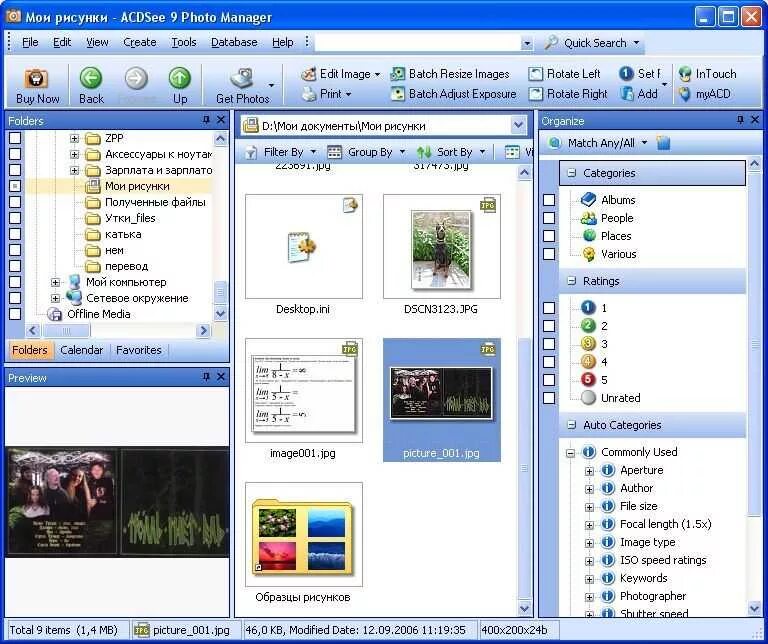This screenshot has width=768, height=644.
Task: Expand the Aperture auto category
Action: click(x=589, y=471)
